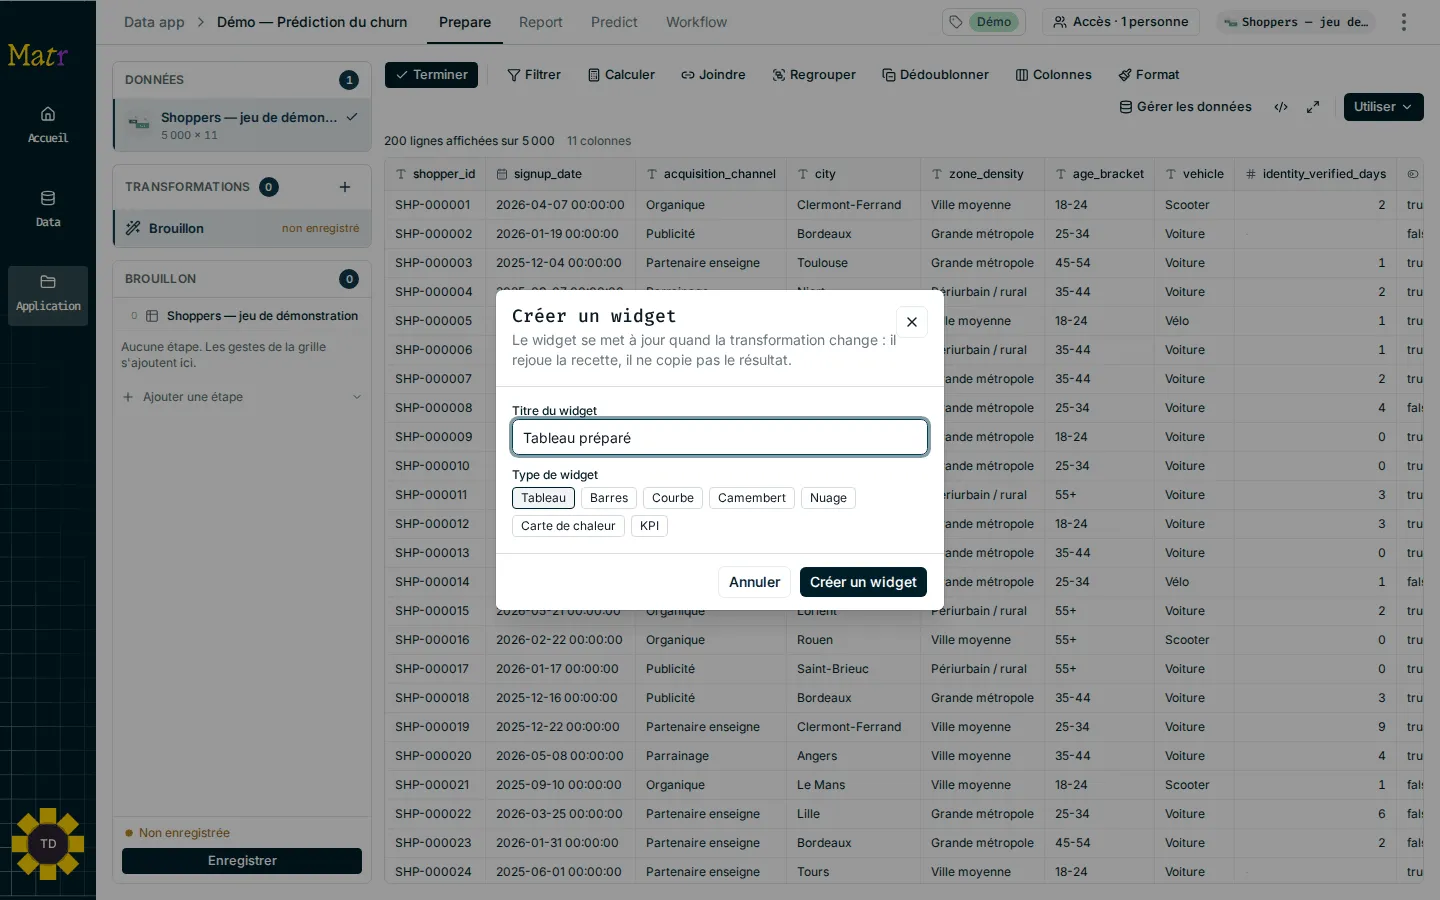The width and height of the screenshot is (1440, 900).
Task: Go to the Workflow tab
Action: 697,22
